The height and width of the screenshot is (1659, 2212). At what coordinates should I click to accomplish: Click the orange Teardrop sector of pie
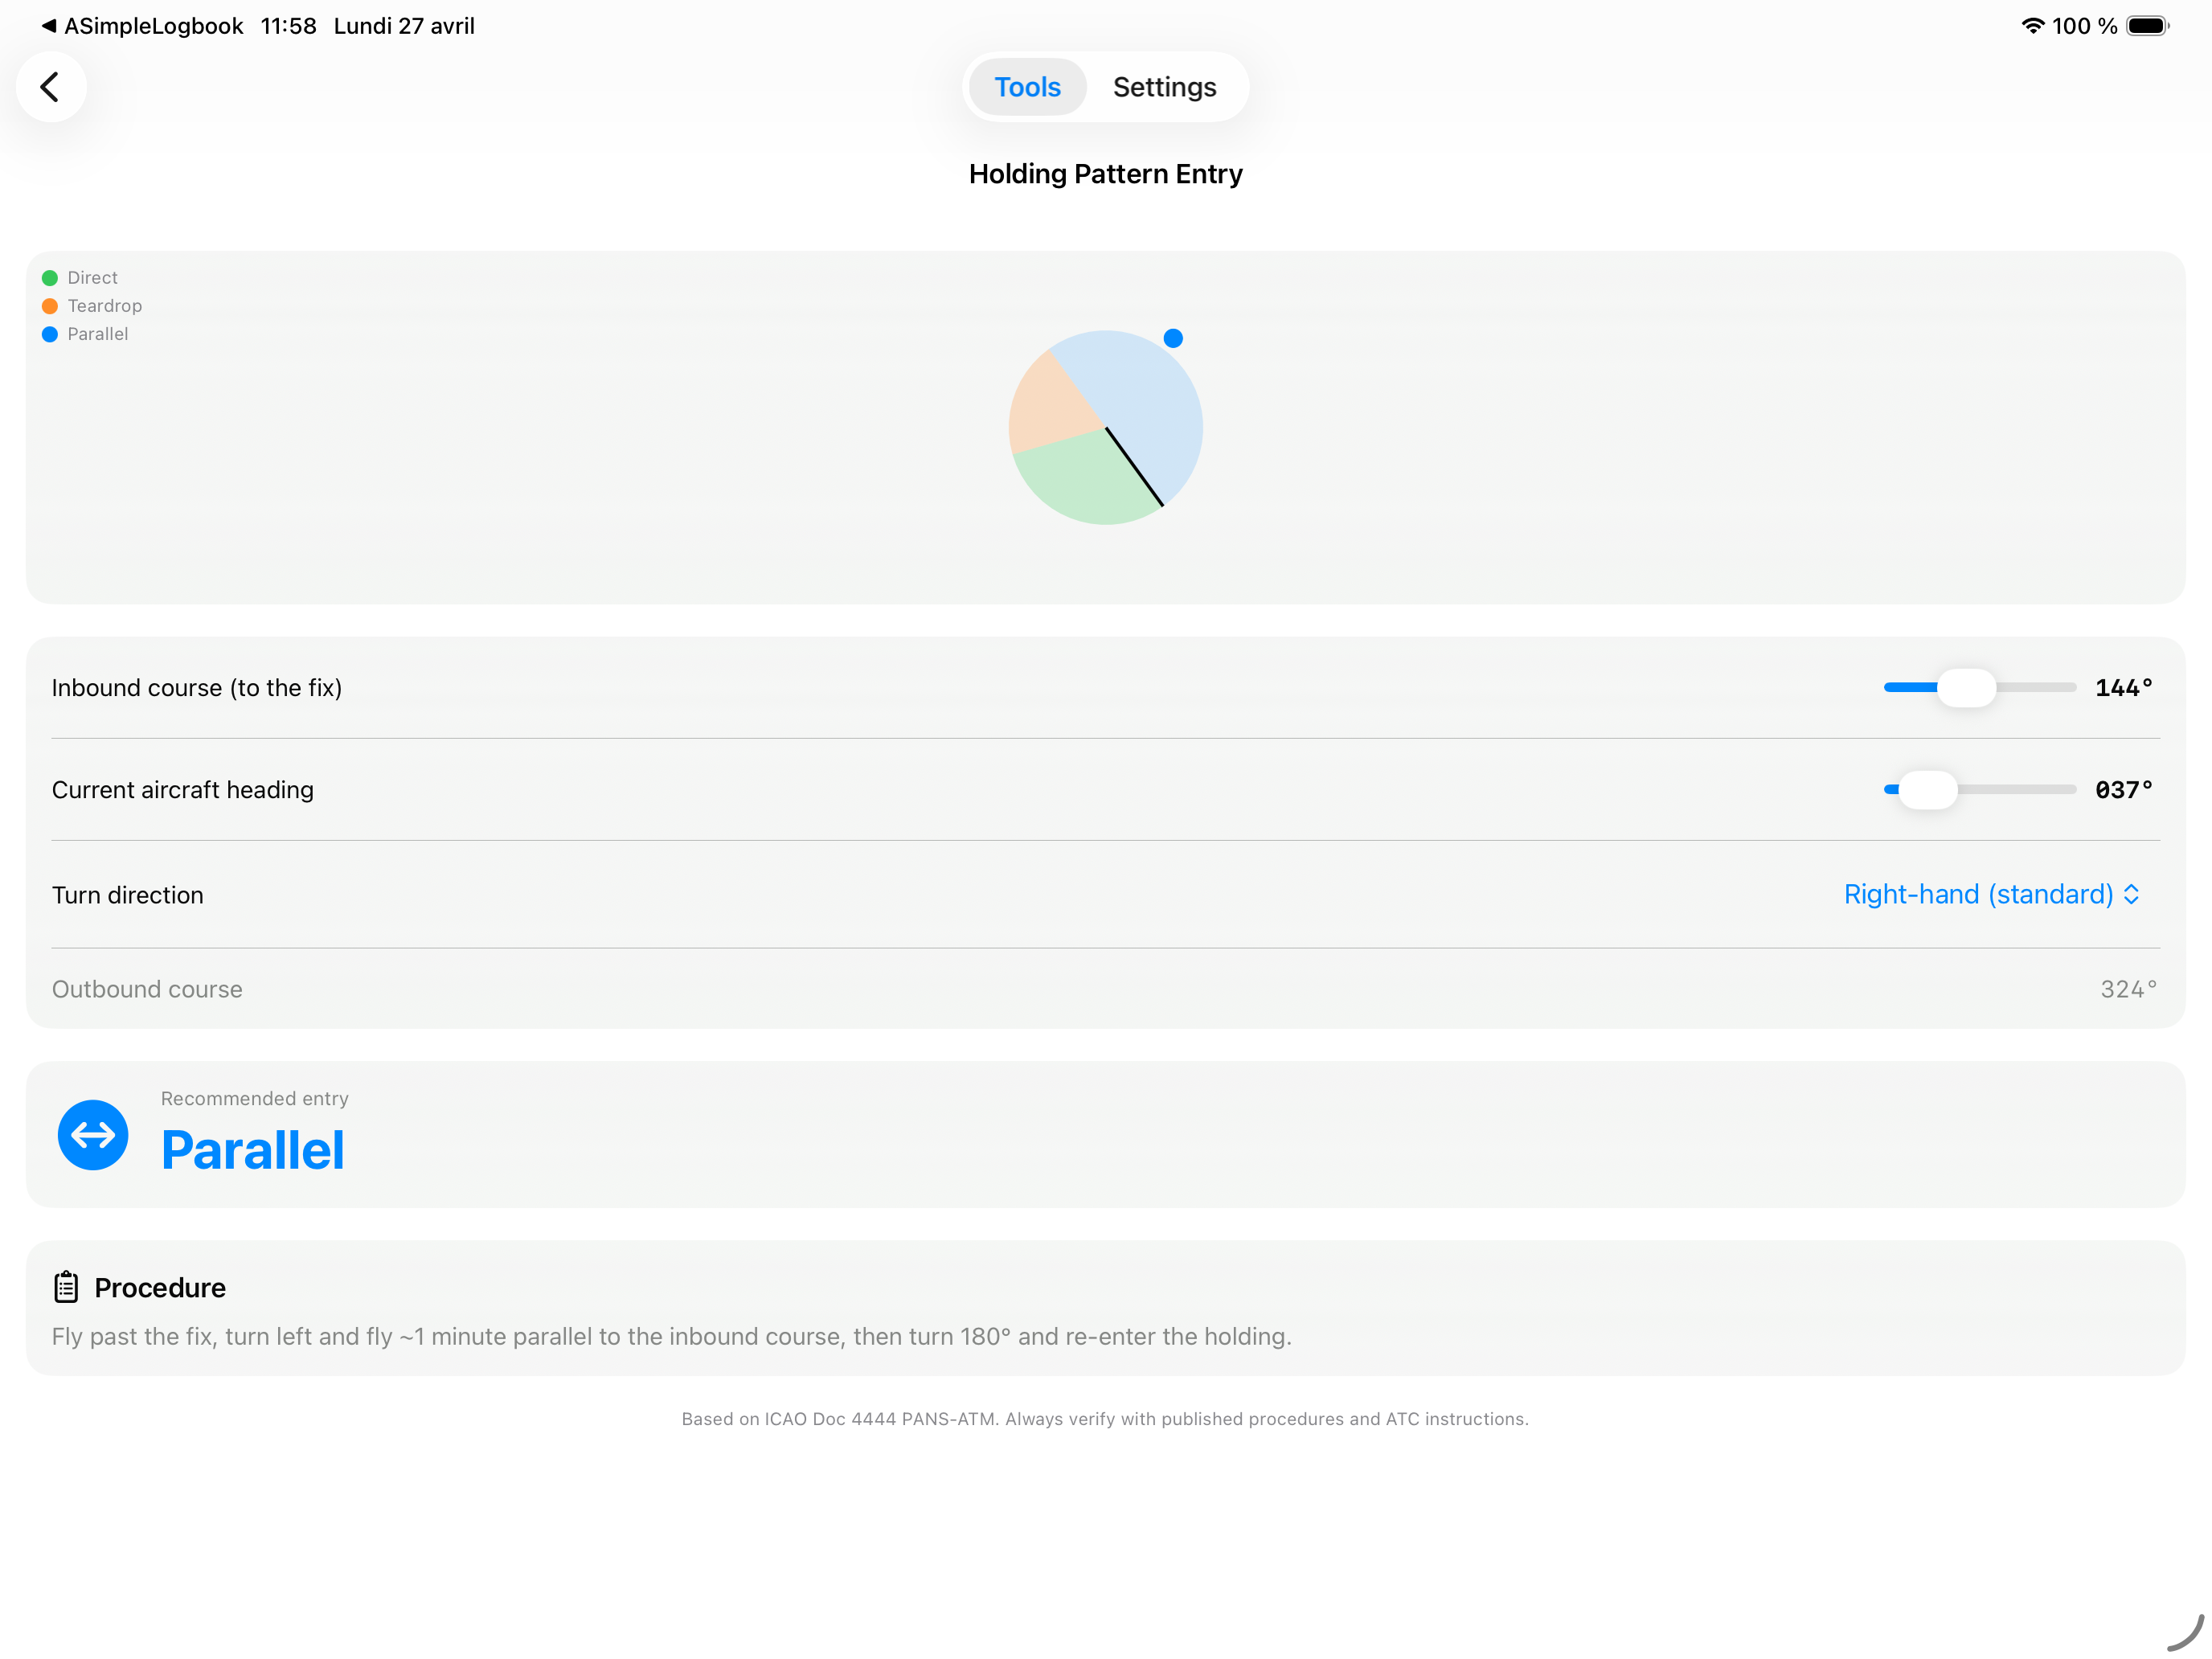[x=1048, y=410]
